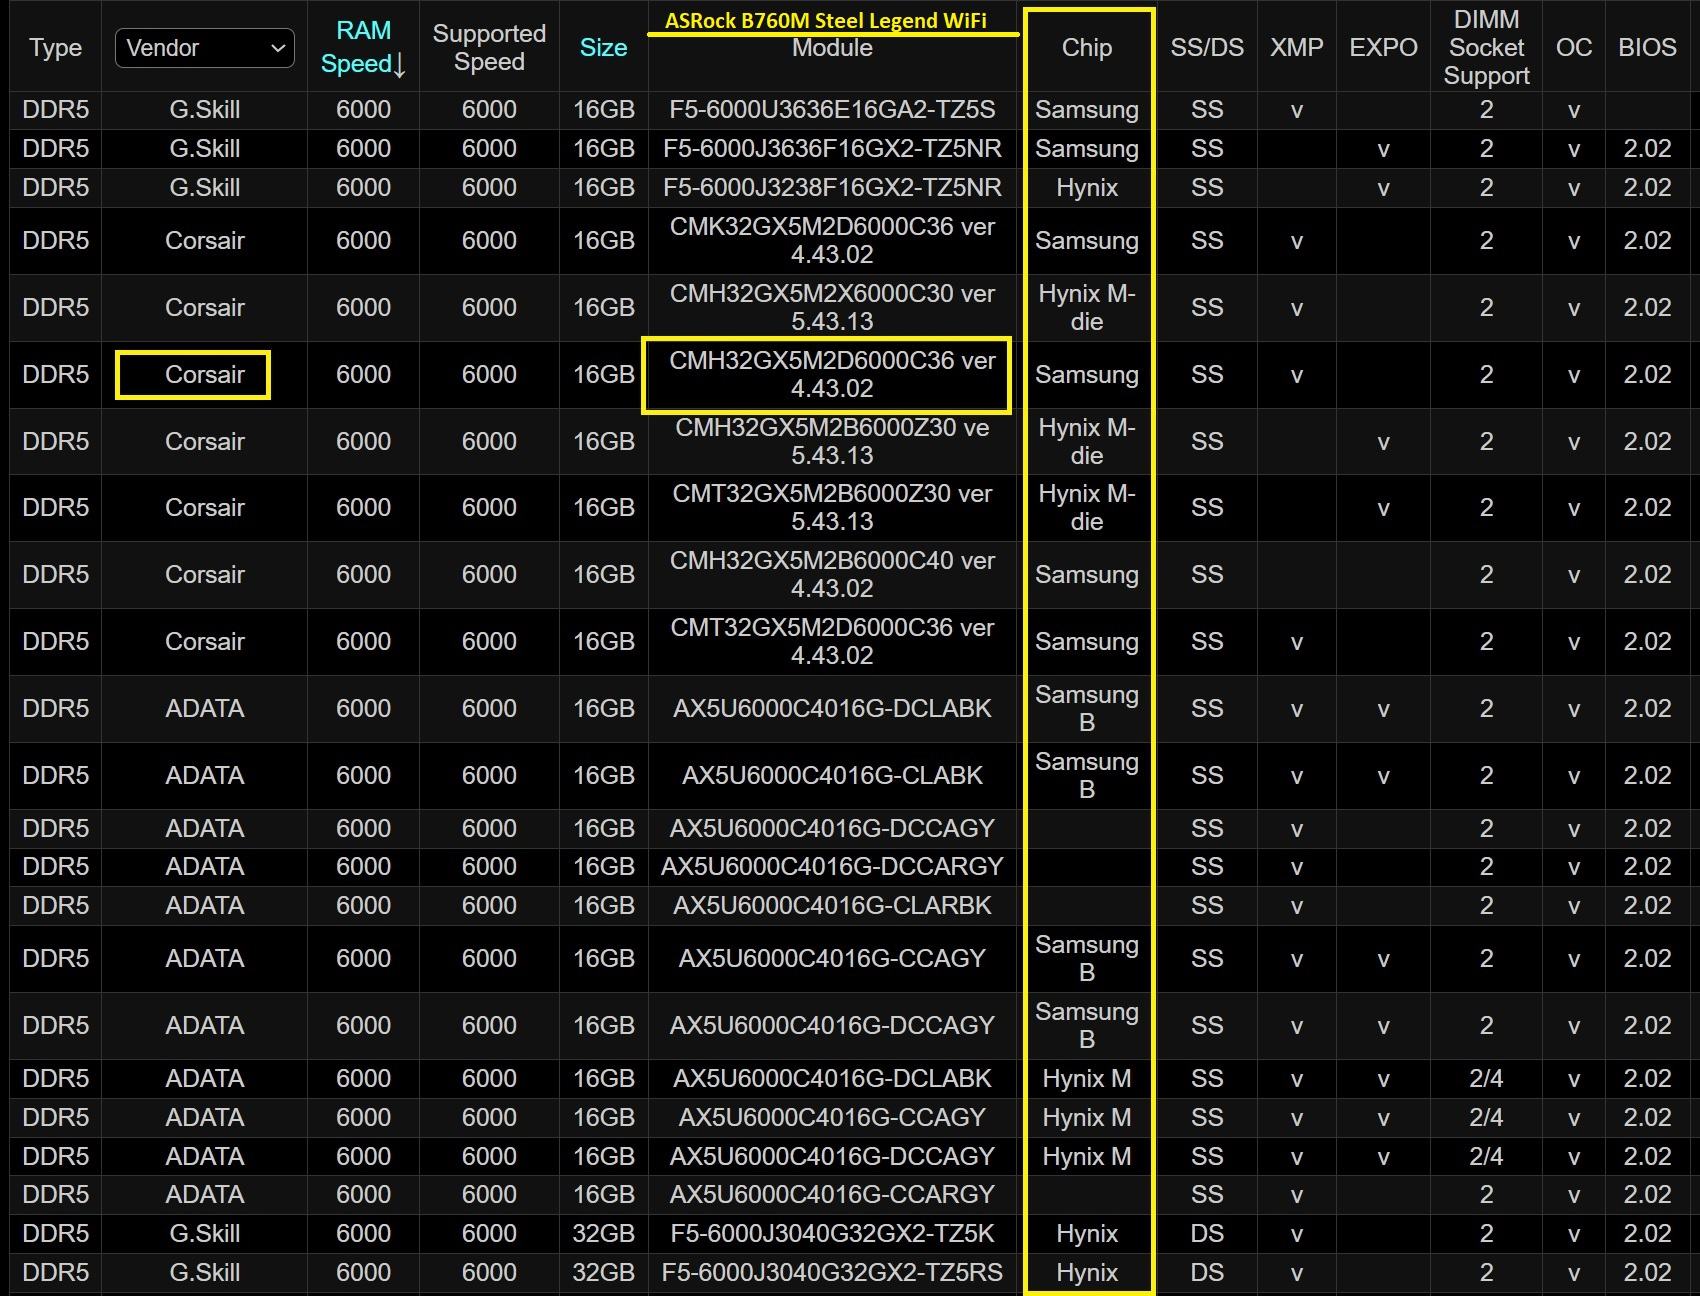Select module F5-6000J3238F16GX2-TZ5NR
This screenshot has height=1296, width=1700.
832,187
